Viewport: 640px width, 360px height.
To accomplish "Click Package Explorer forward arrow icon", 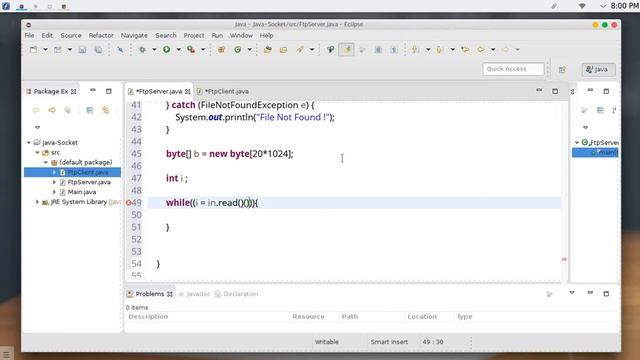I will click(x=52, y=110).
